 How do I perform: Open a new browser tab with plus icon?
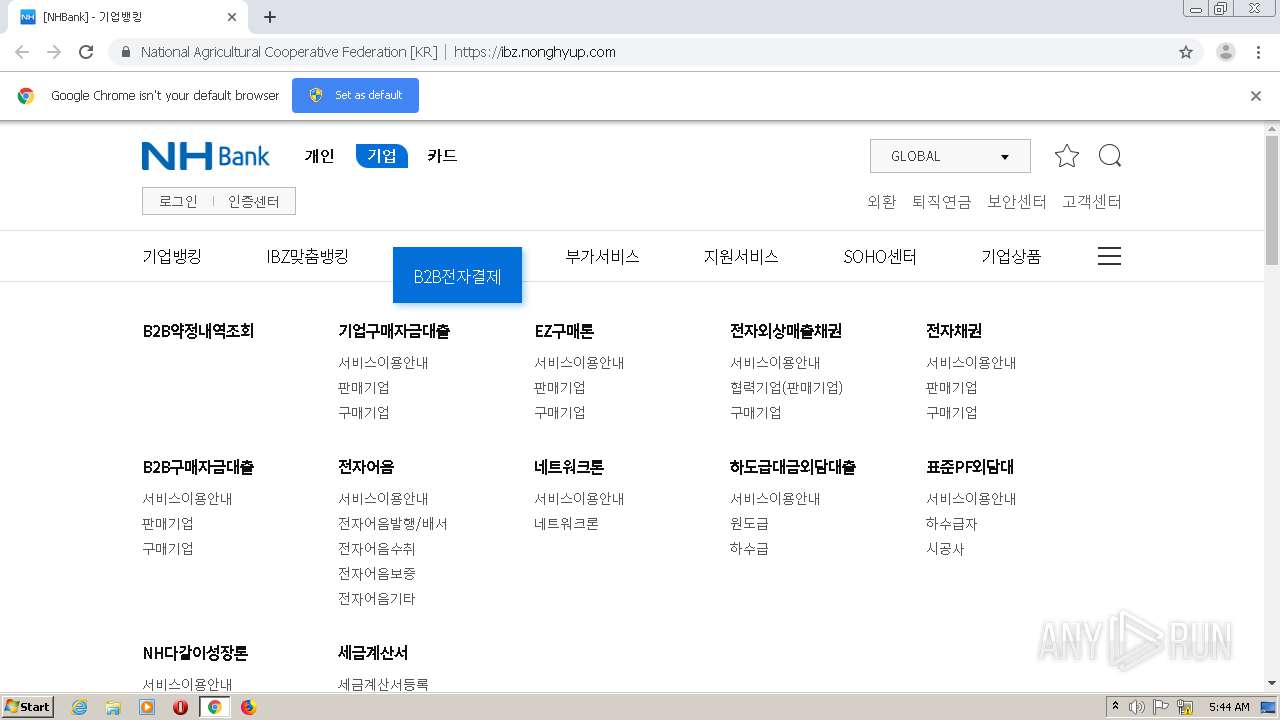coord(270,17)
